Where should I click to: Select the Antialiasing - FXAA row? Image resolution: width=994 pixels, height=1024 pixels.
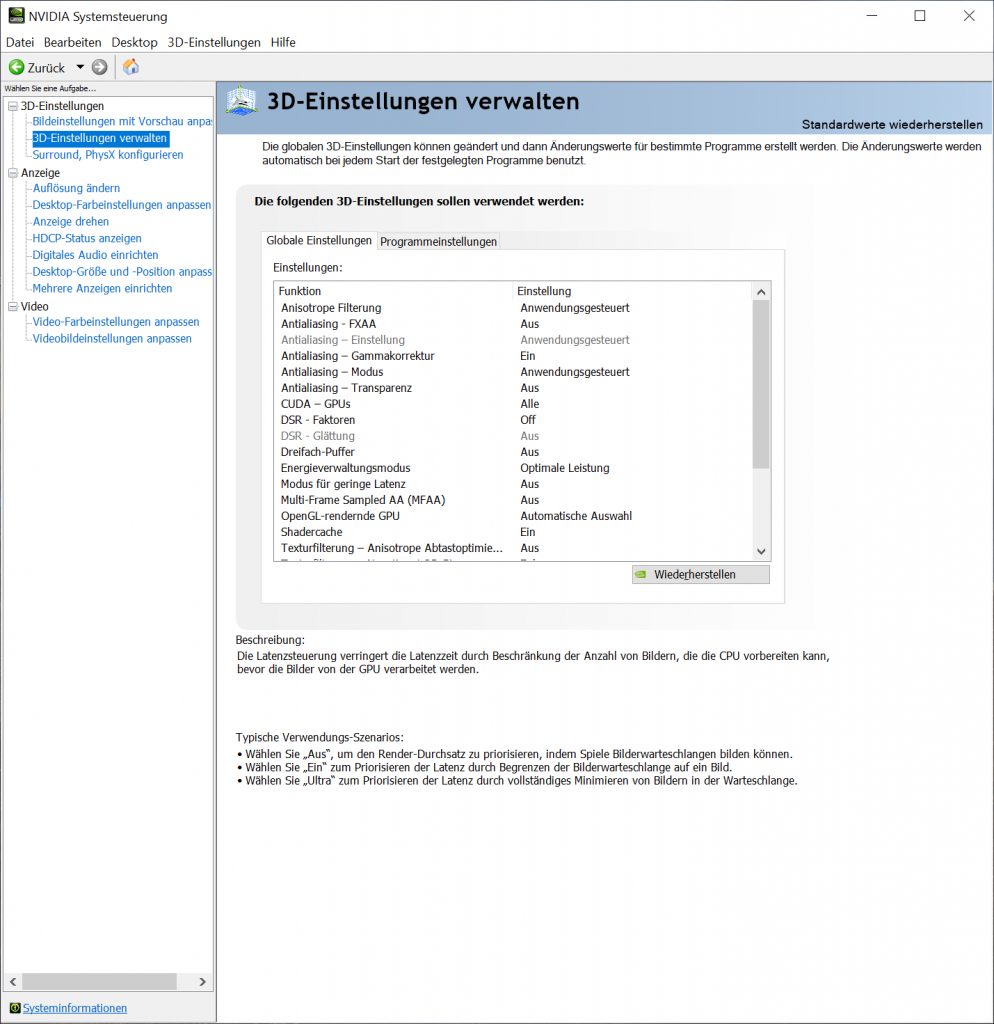pos(513,324)
